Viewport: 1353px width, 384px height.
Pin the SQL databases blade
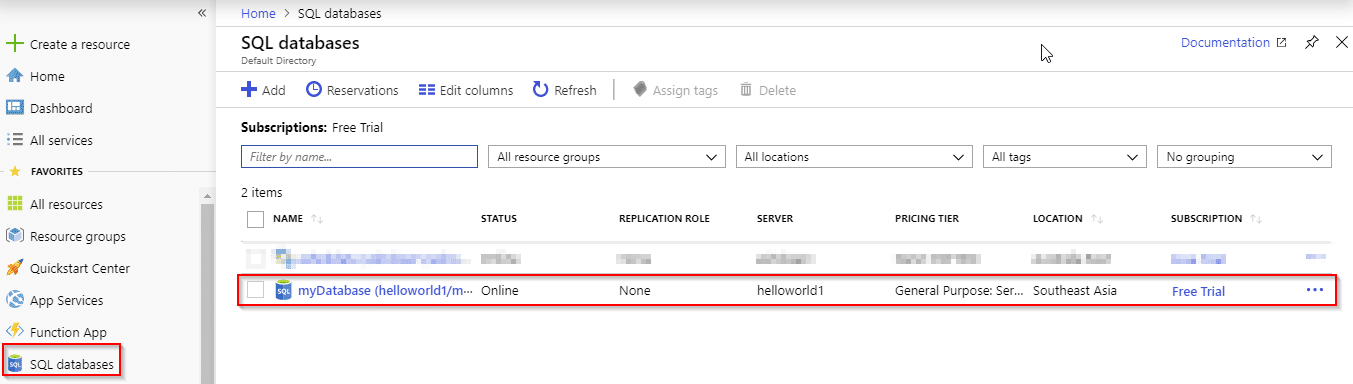coord(1311,43)
